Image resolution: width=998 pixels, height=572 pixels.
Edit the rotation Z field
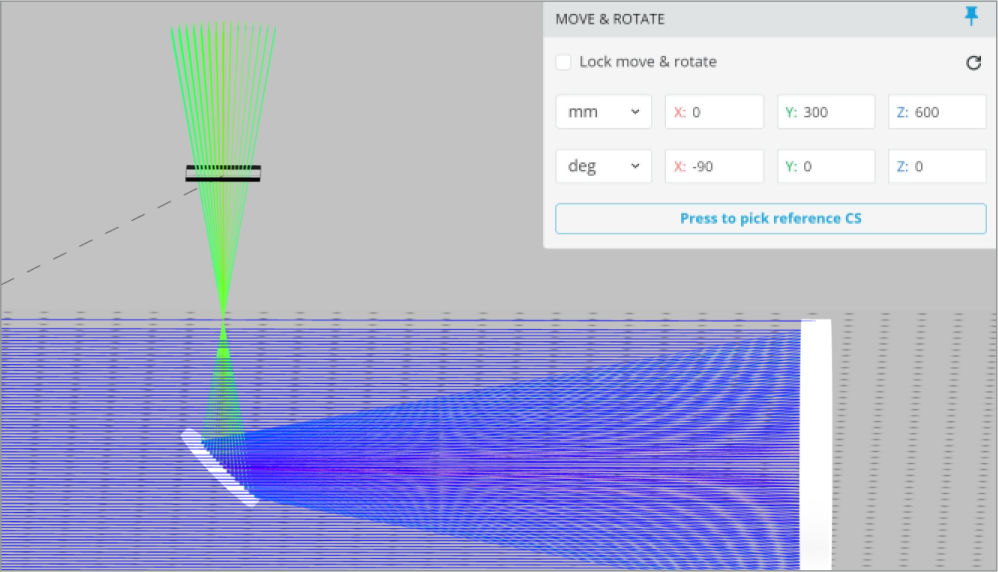(937, 166)
